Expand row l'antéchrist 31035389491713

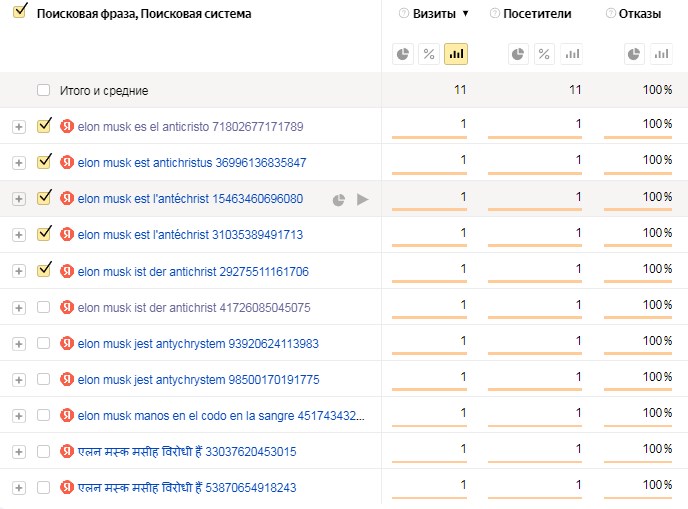pos(18,235)
